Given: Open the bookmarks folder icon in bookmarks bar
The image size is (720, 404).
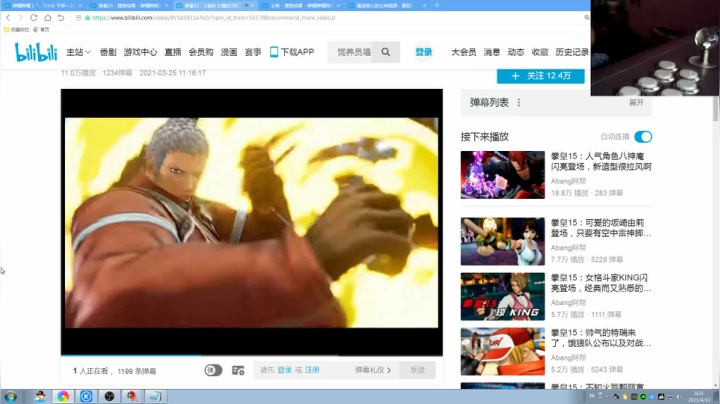Looking at the screenshot, I should coord(6,29).
